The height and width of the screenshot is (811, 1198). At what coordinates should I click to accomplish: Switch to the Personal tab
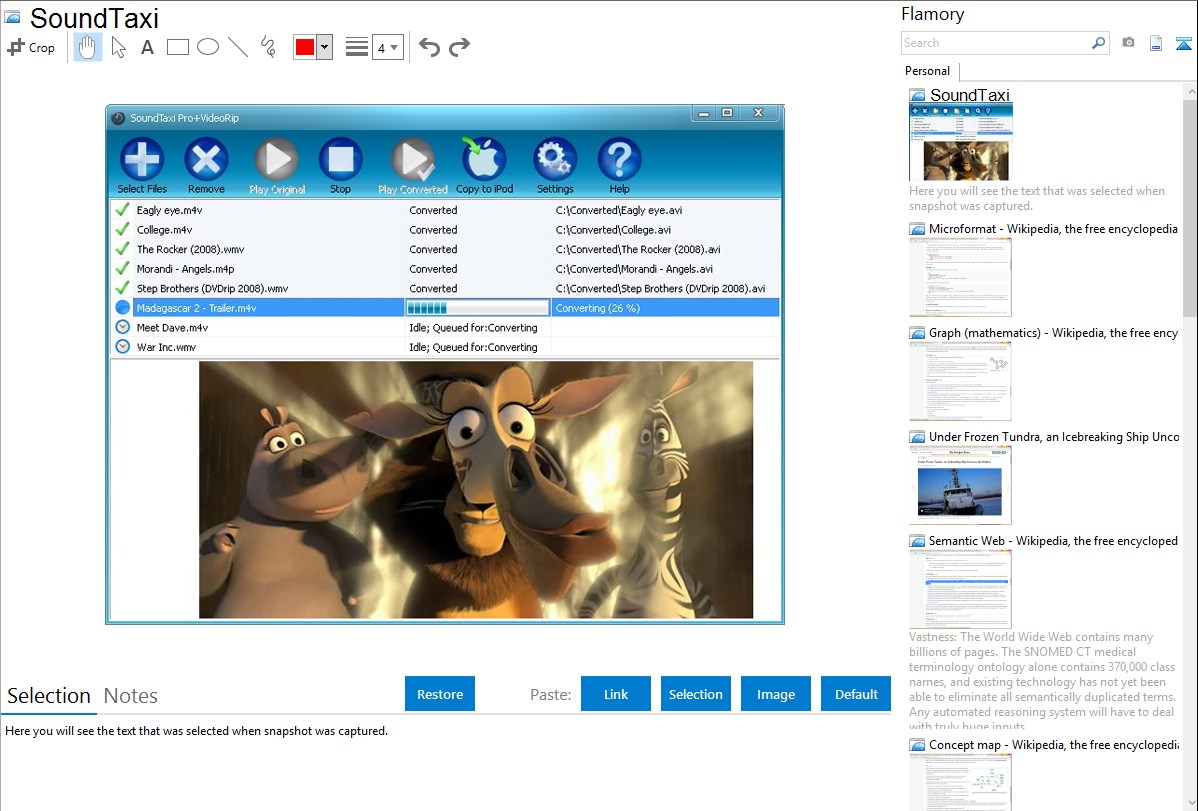[x=928, y=70]
